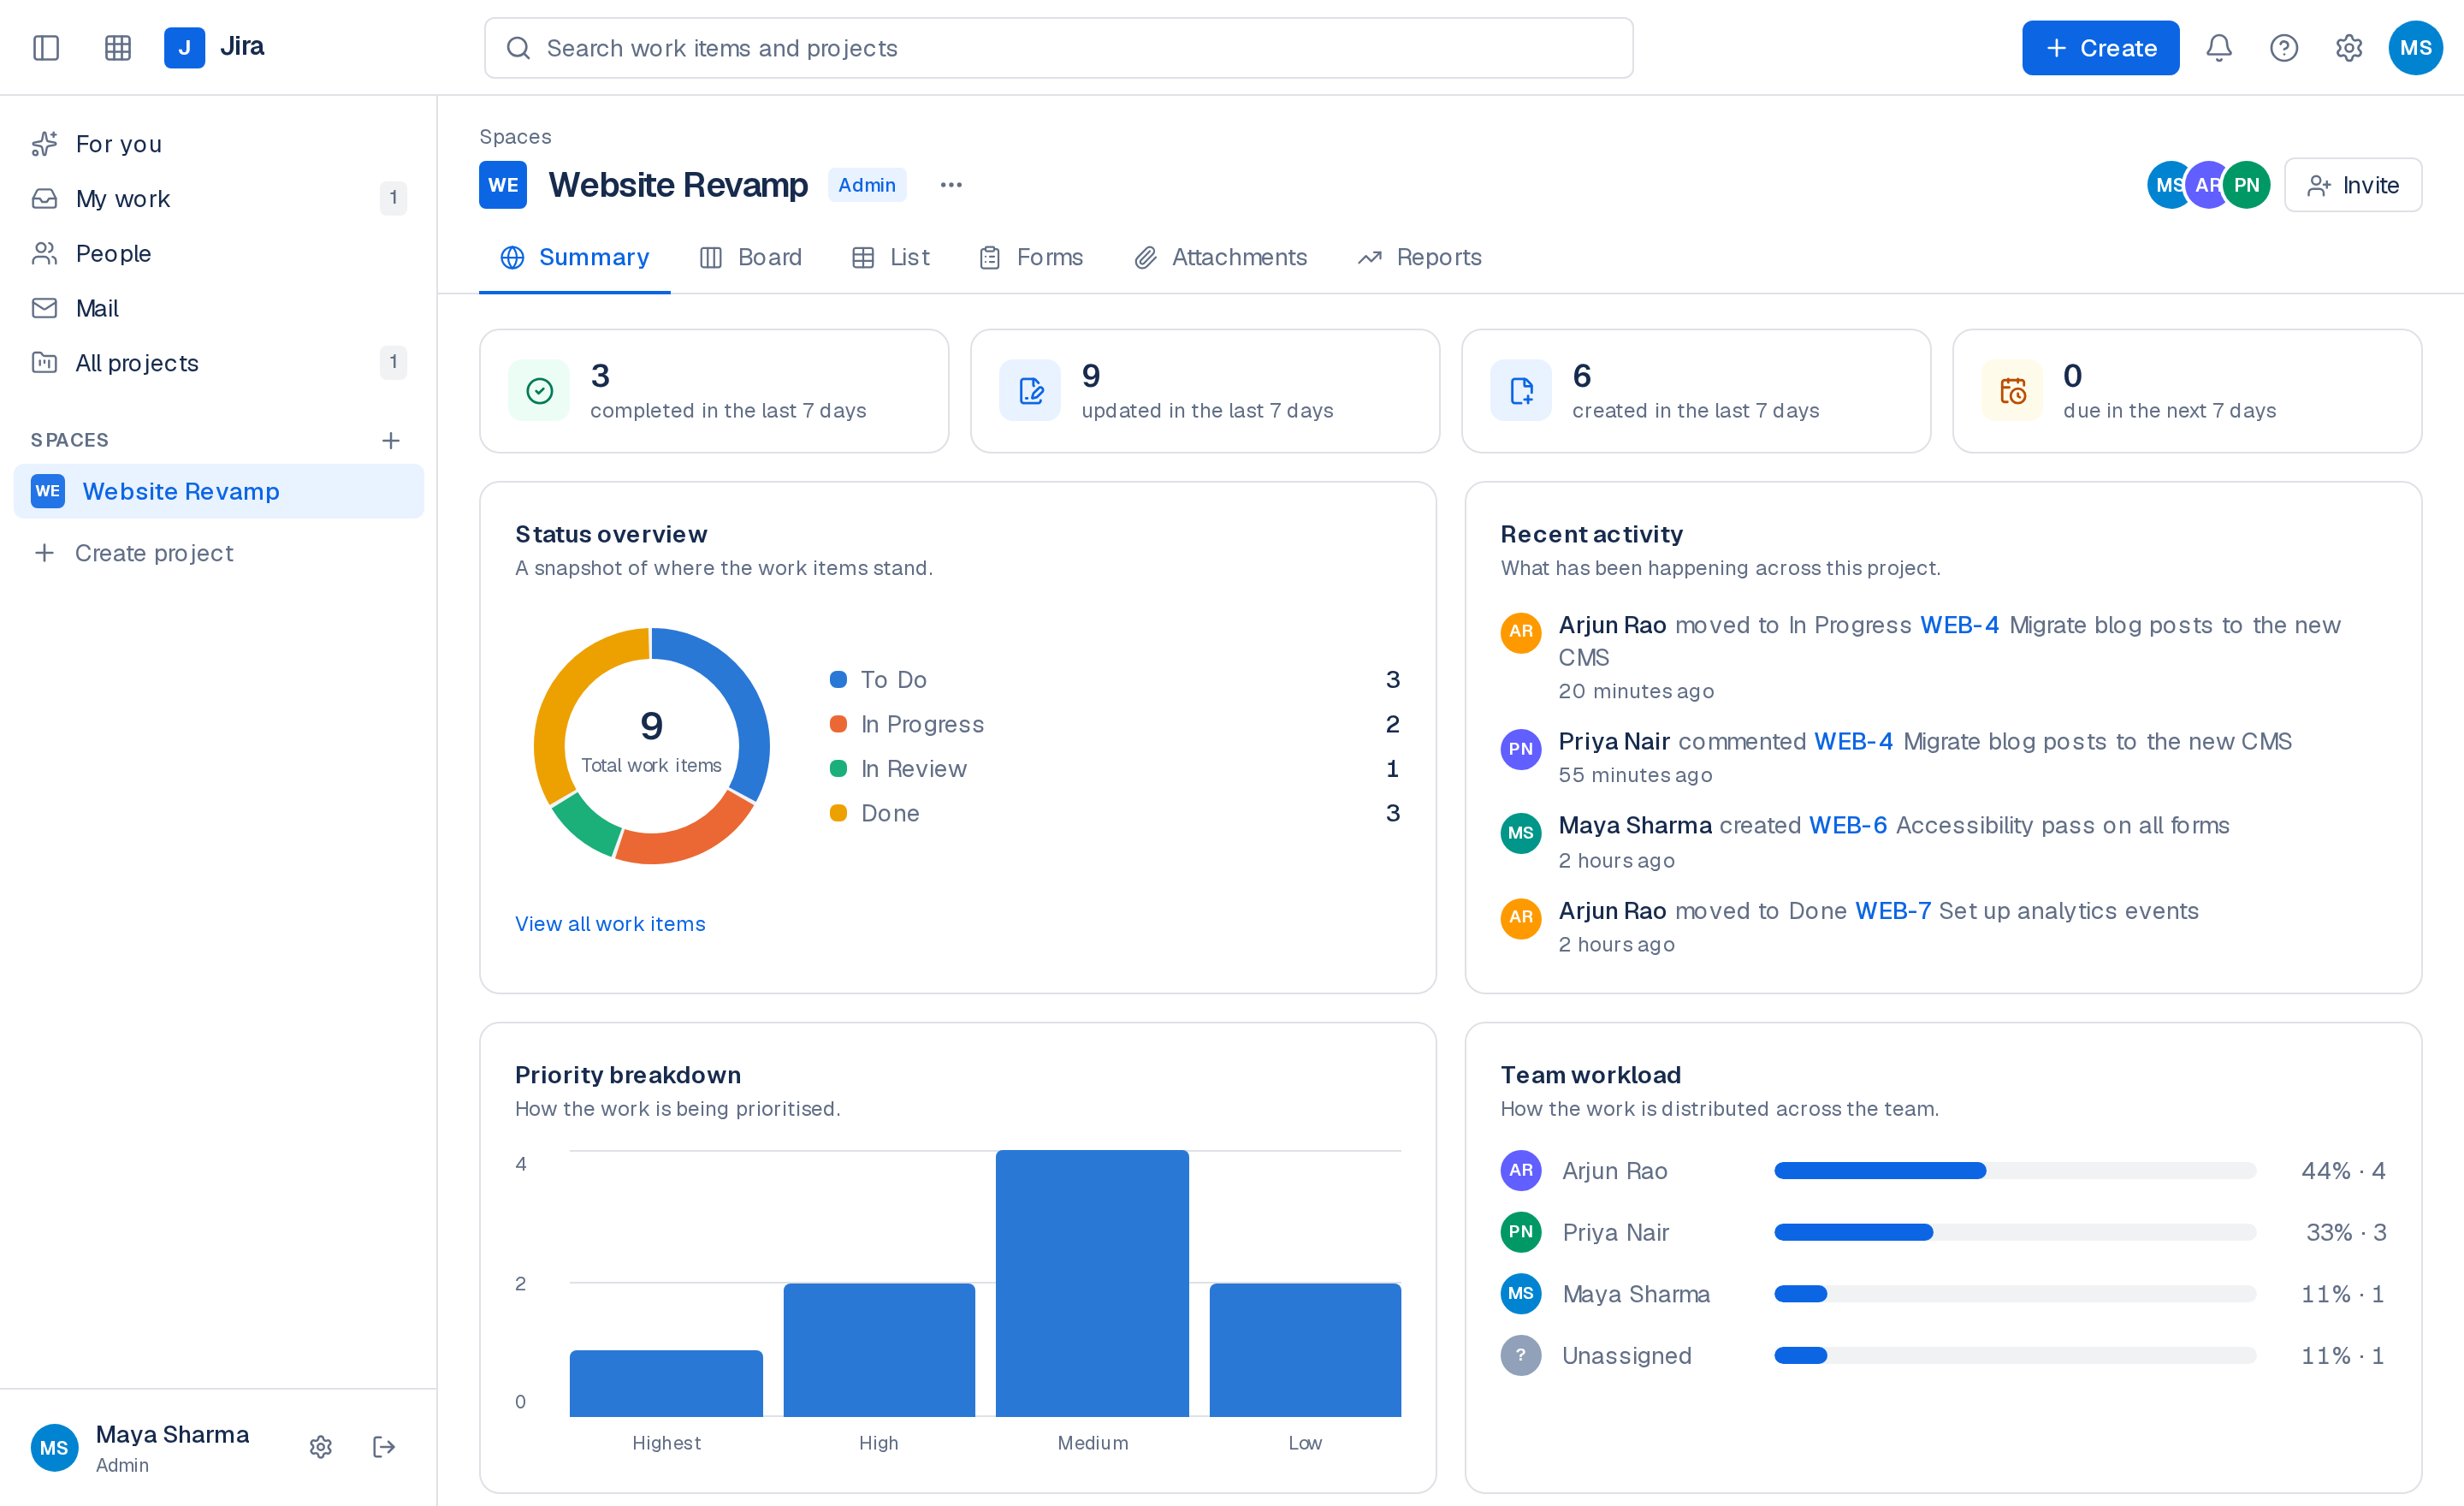Viewport: 2464px width, 1506px height.
Task: Open settings gear in top bar
Action: 2349,48
